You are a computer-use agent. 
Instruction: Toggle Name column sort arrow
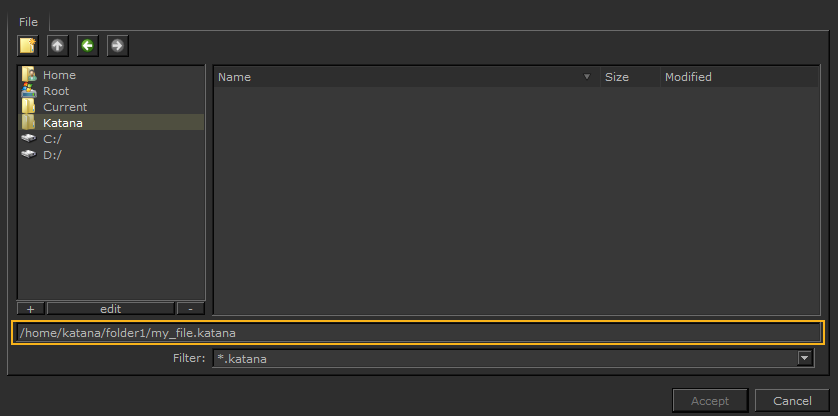click(x=587, y=76)
